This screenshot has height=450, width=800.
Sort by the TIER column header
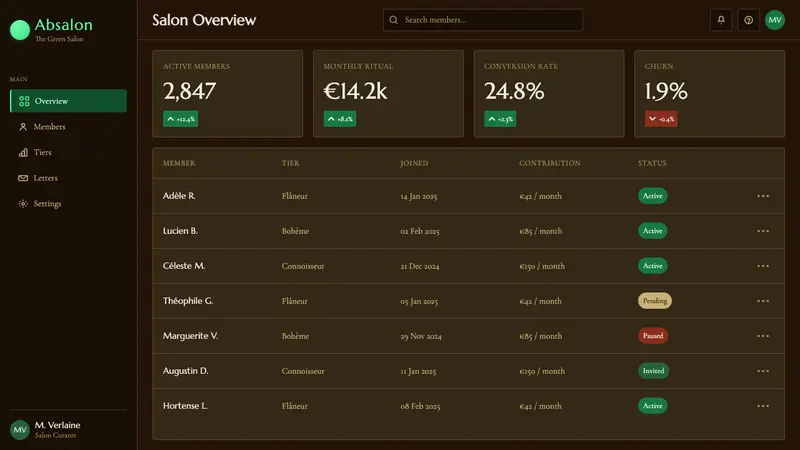pos(290,163)
